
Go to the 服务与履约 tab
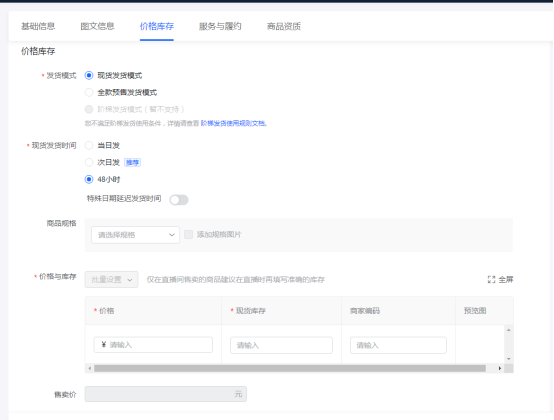[220, 26]
